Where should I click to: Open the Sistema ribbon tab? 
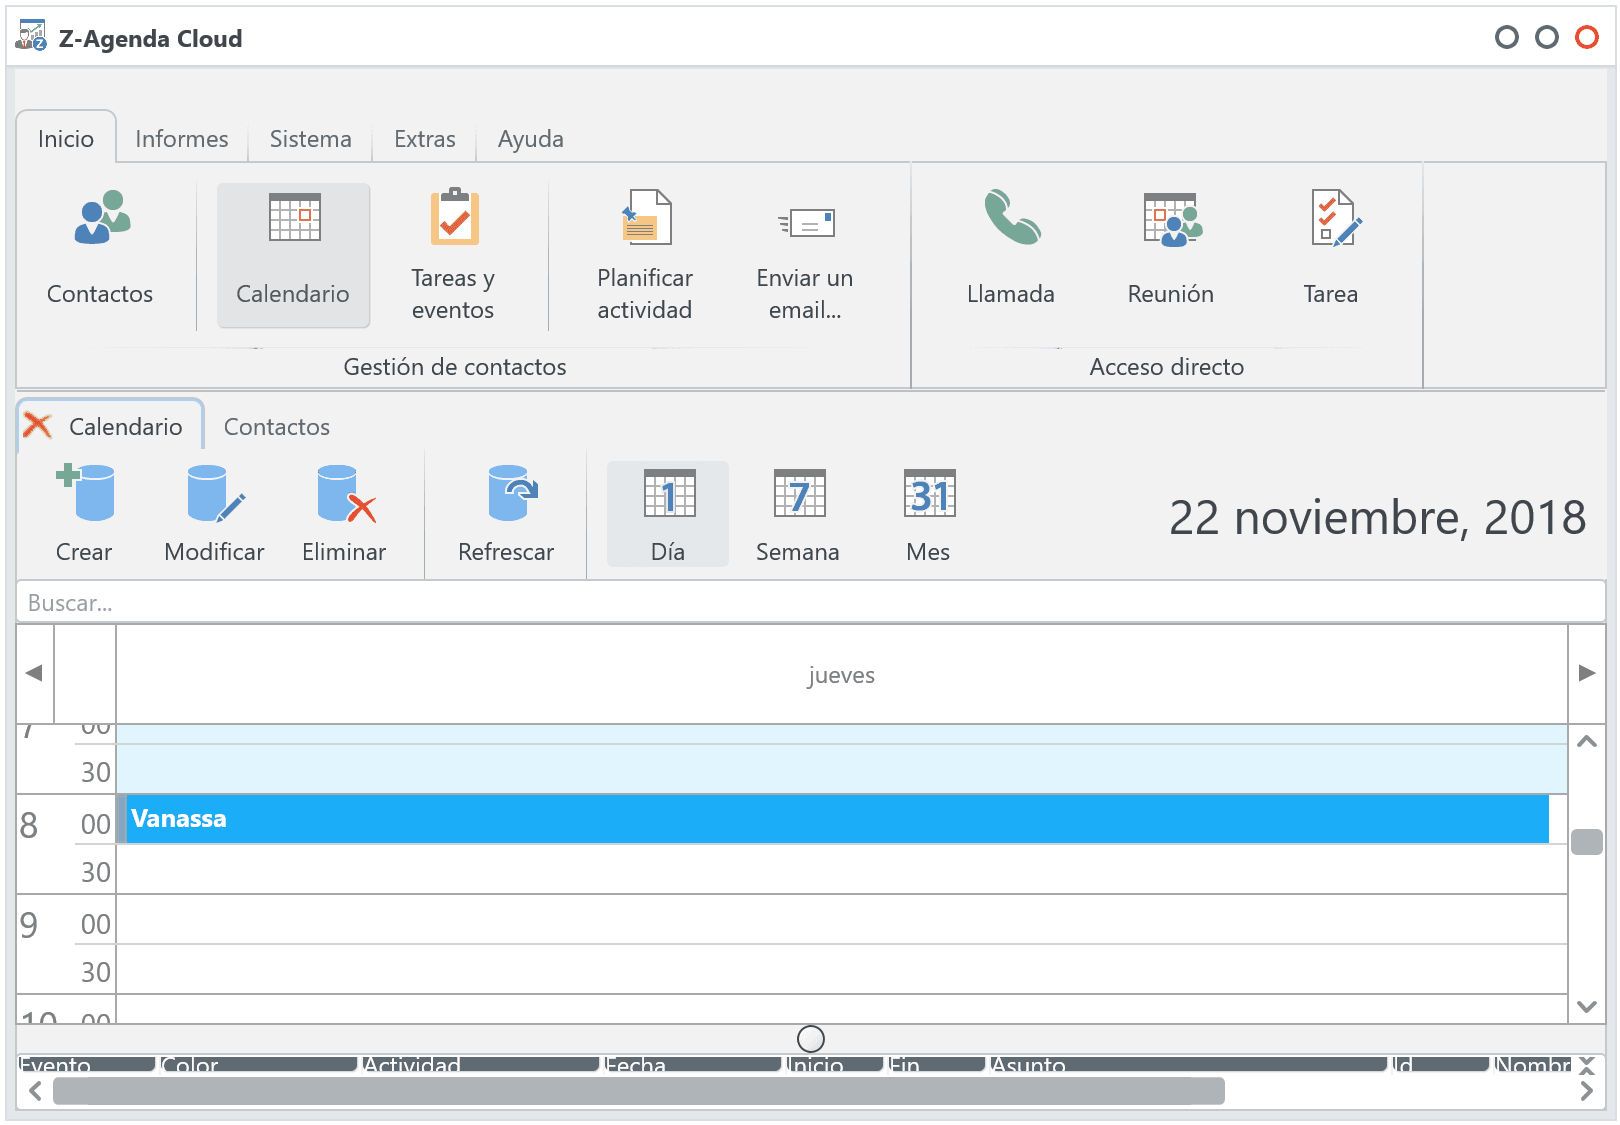310,139
